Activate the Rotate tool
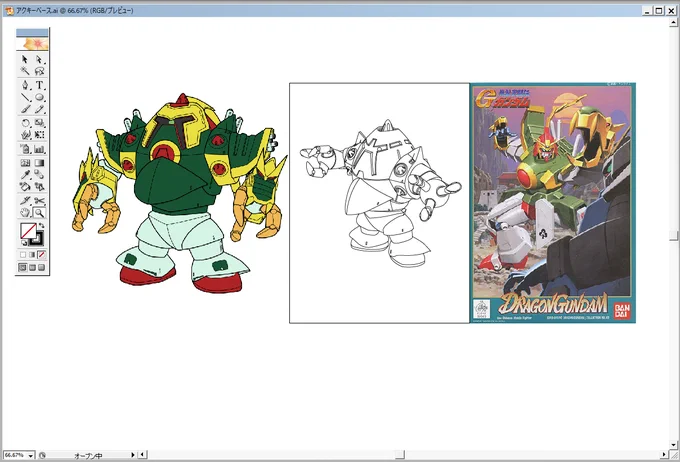This screenshot has width=680, height=462. 25,123
